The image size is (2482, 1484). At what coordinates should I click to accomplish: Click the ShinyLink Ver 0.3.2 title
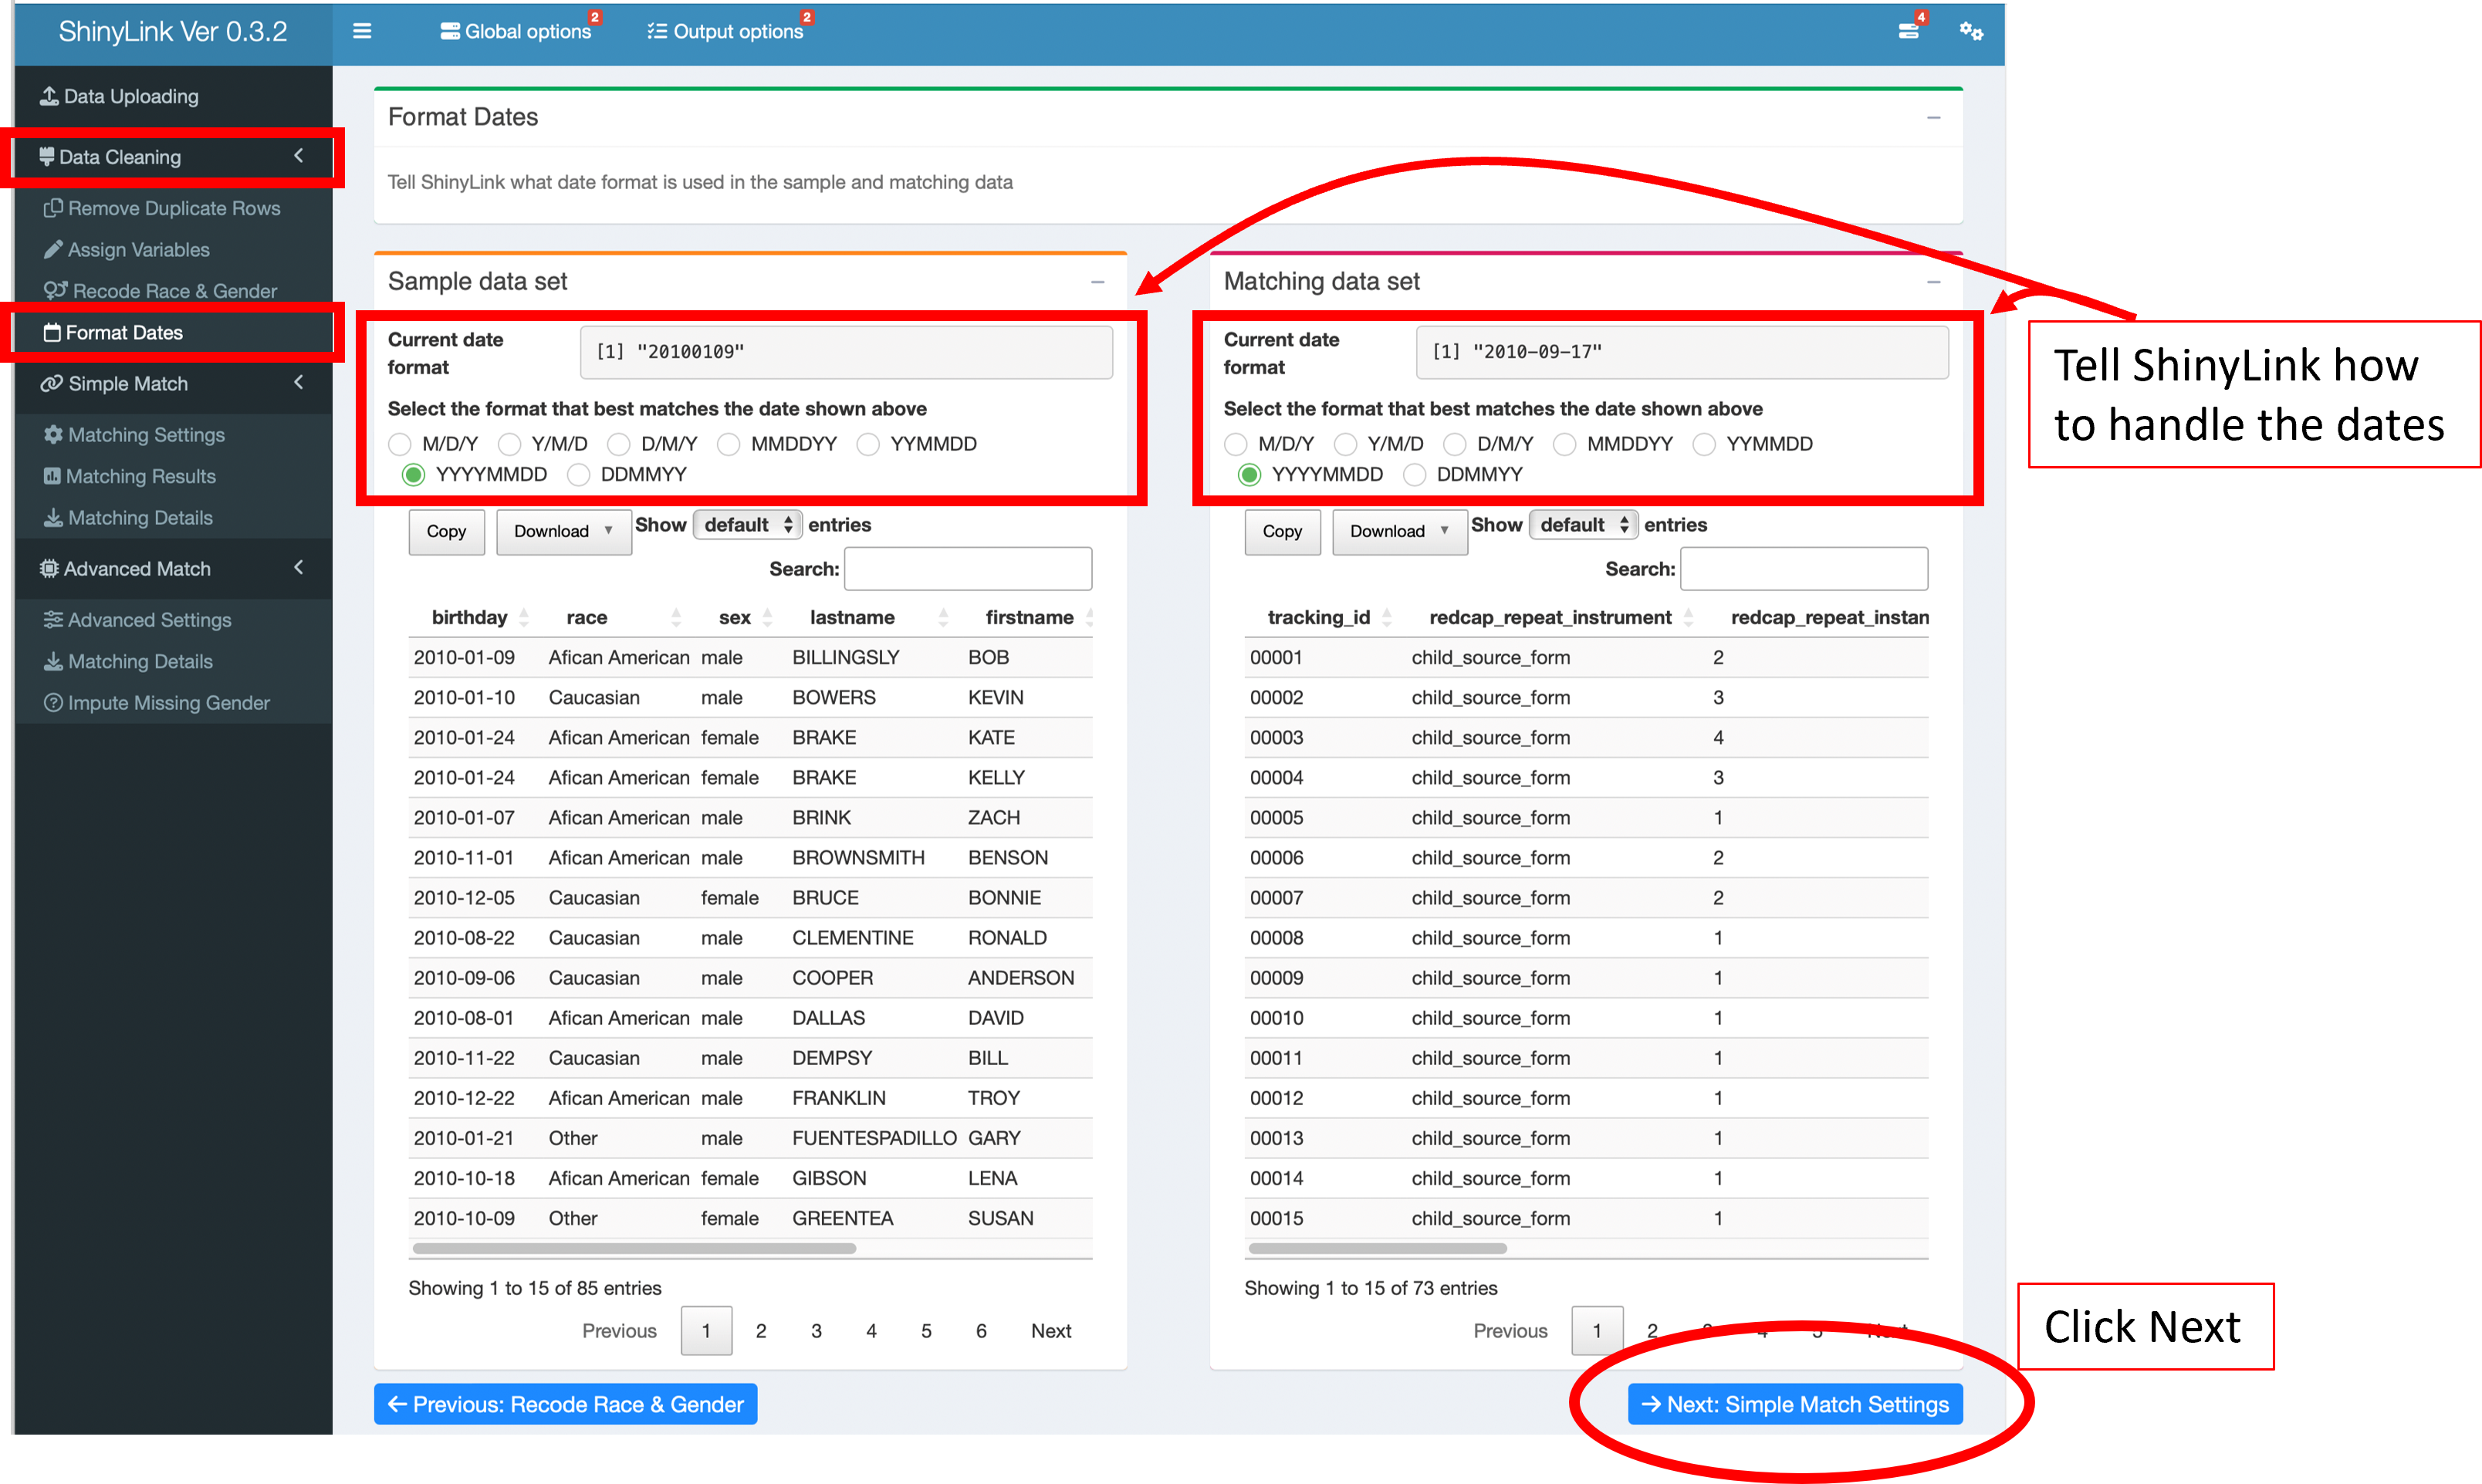tap(173, 32)
